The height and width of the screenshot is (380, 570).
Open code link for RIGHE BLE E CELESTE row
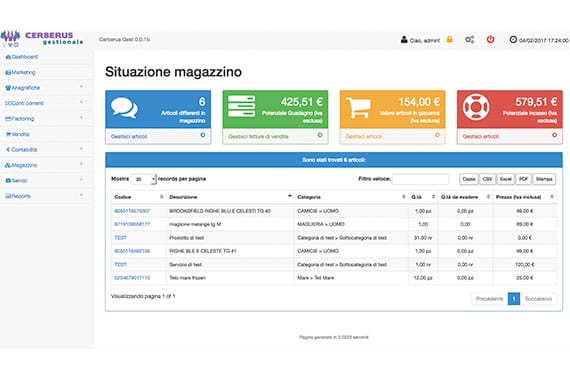point(132,251)
